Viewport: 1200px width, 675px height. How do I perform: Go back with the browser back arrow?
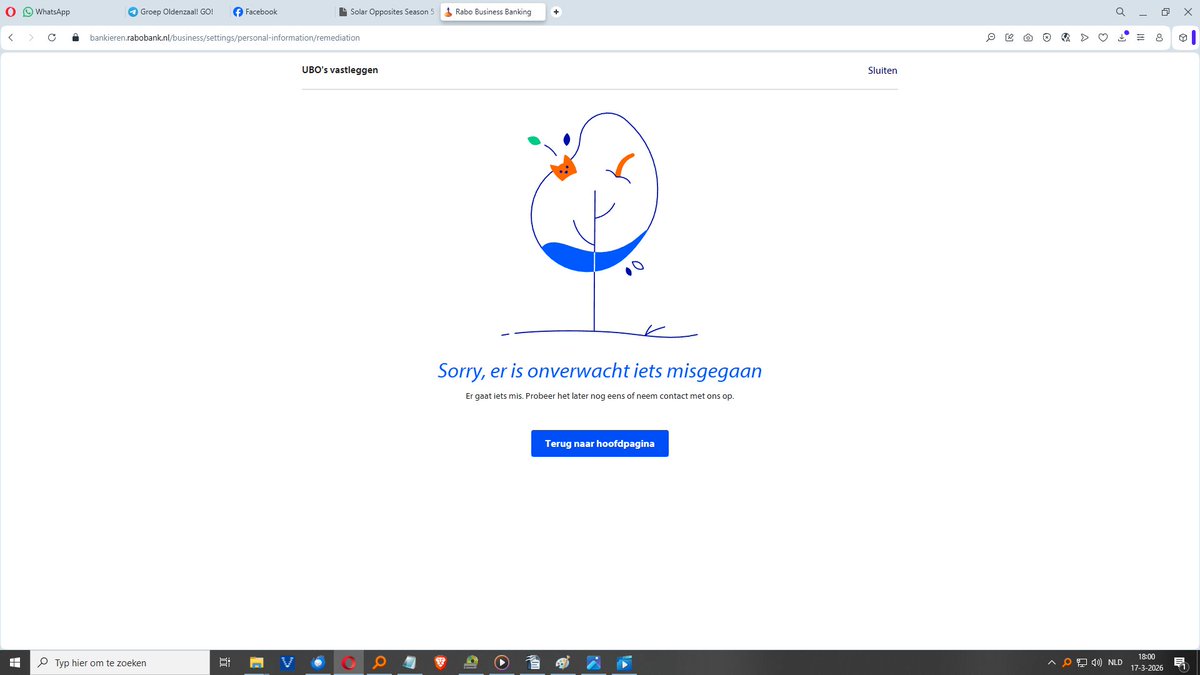coord(10,37)
